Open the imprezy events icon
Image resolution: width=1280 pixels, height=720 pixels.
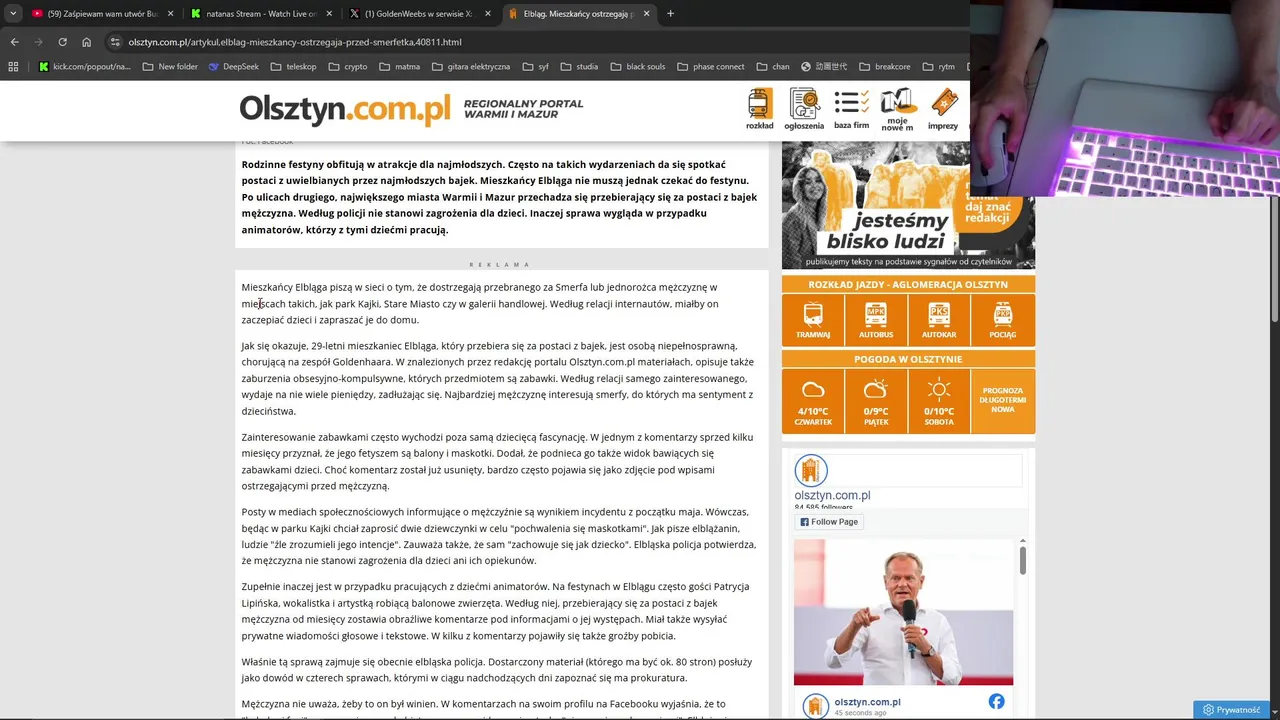[x=943, y=109]
